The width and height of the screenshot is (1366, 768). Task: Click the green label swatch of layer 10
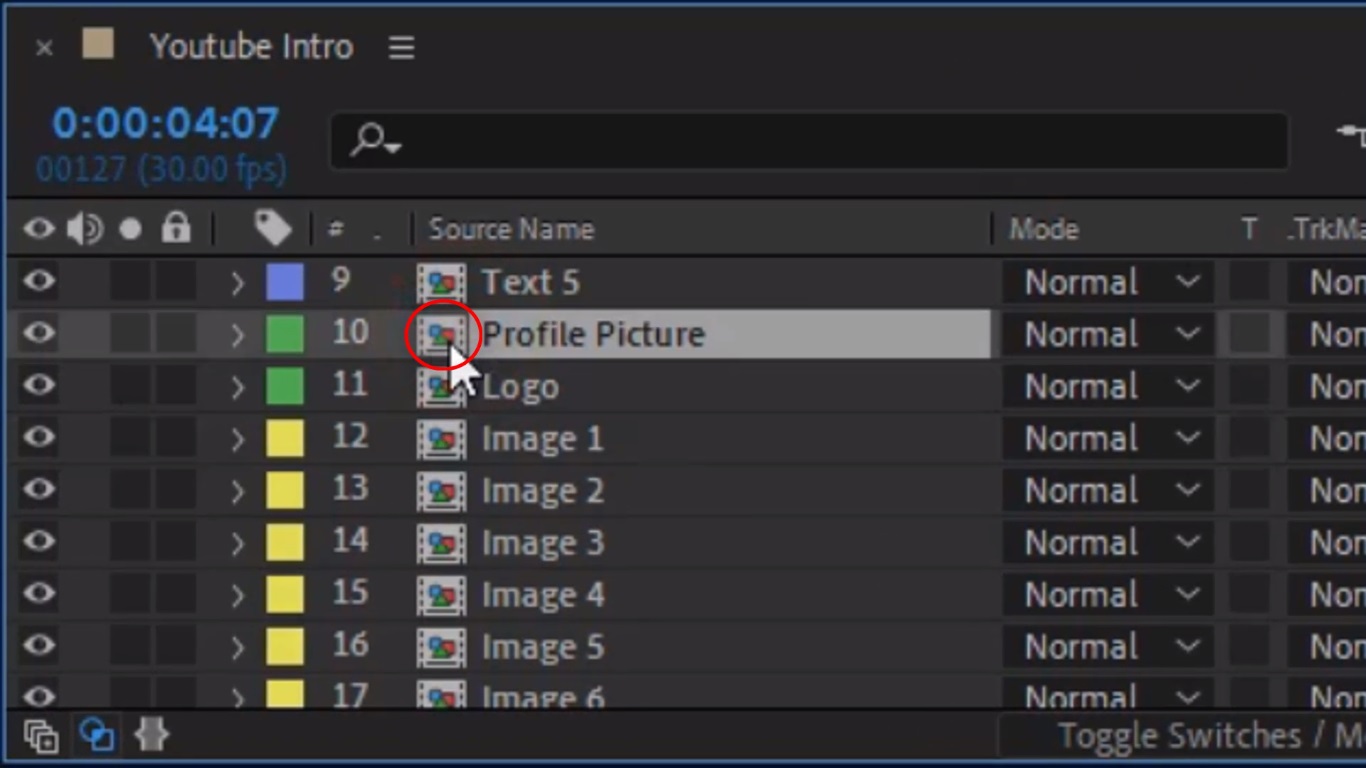[285, 334]
